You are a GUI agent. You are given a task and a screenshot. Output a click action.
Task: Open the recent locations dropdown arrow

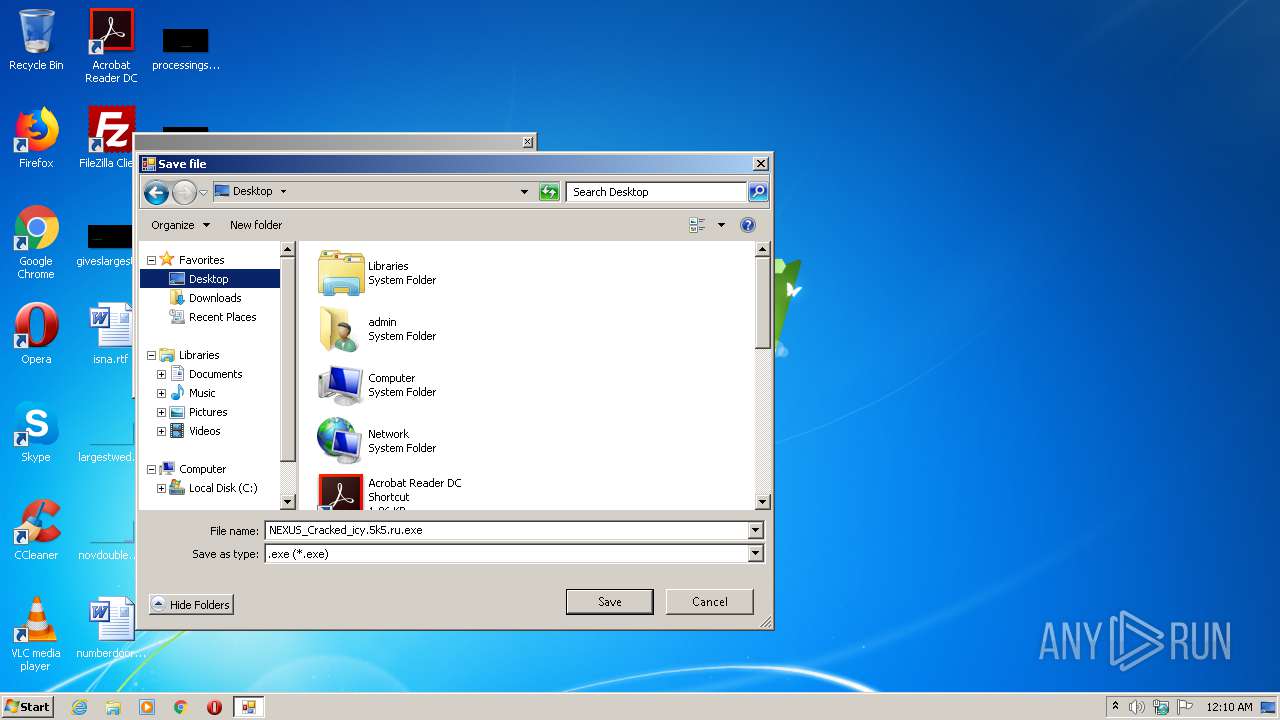coord(203,192)
